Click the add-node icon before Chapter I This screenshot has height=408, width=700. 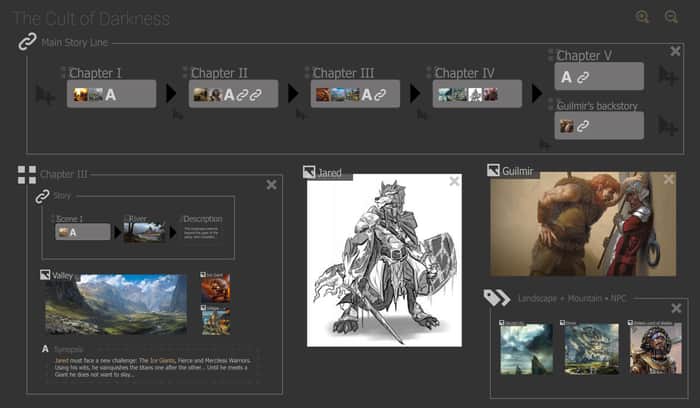click(x=46, y=94)
